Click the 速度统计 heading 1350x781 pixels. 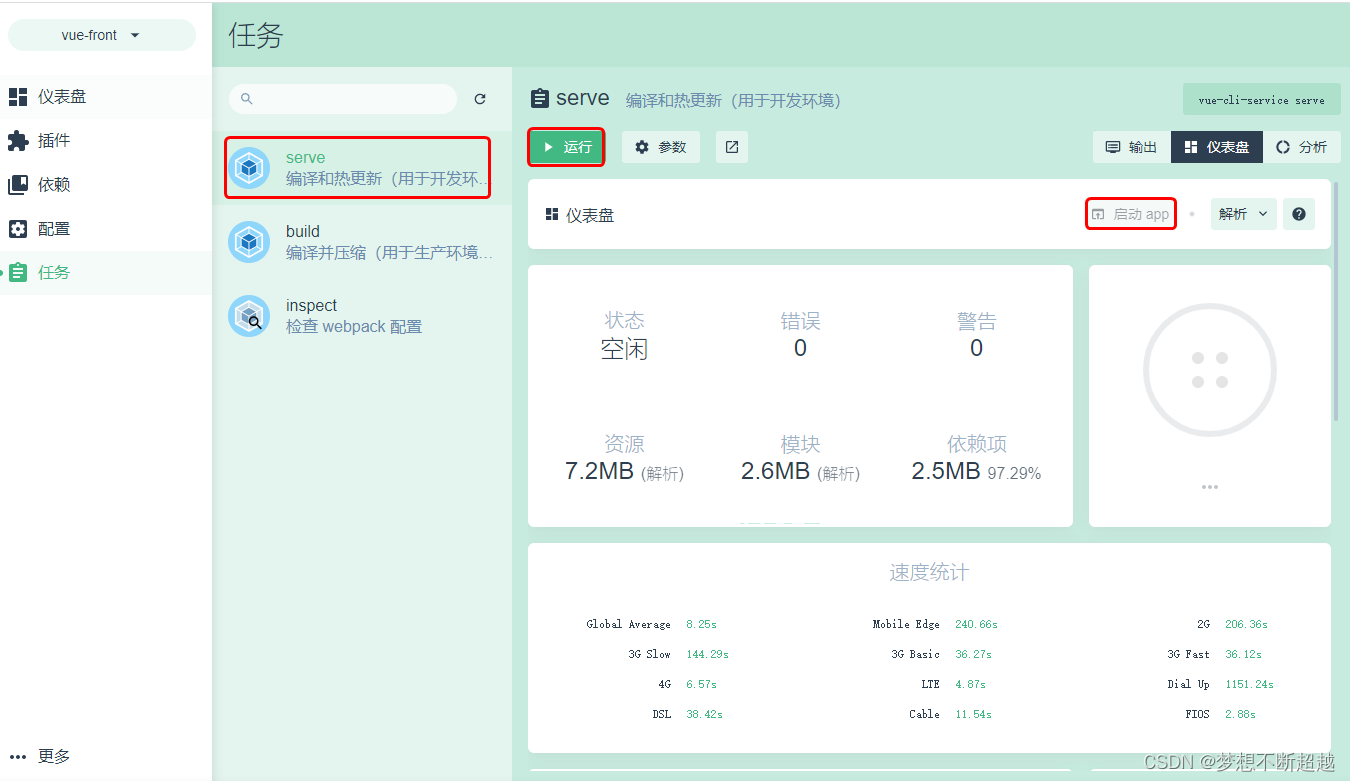click(x=929, y=573)
